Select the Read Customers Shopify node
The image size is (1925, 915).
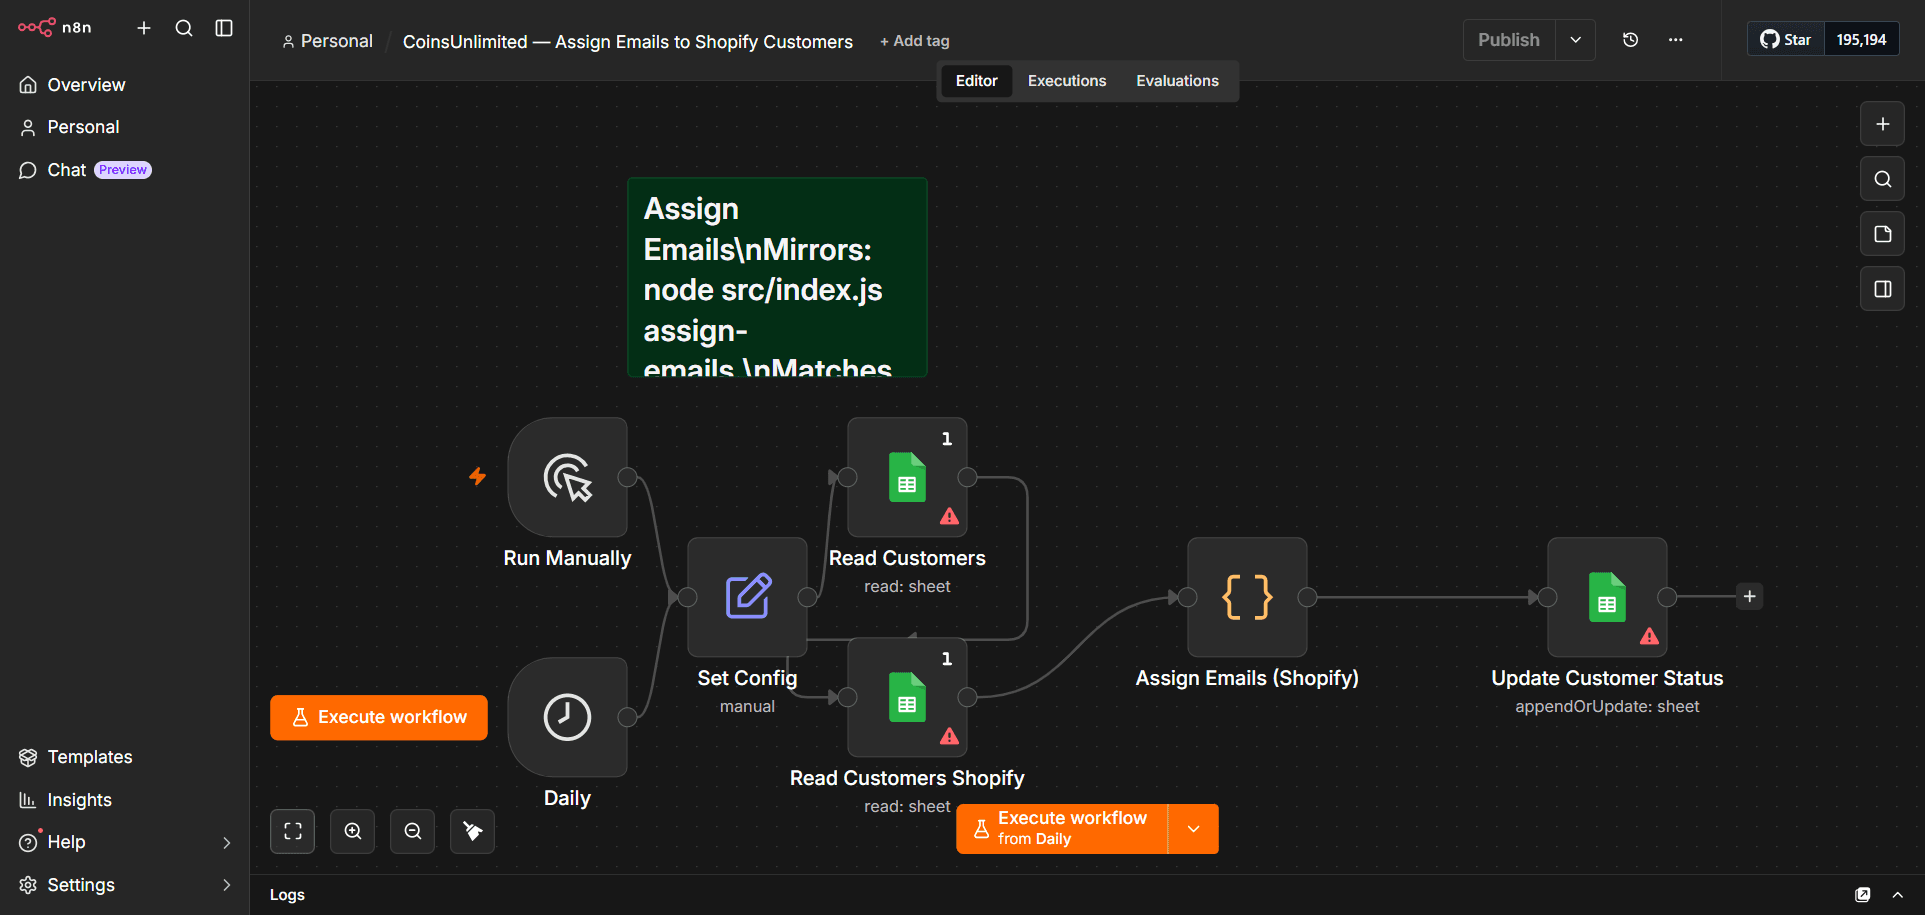(x=907, y=697)
